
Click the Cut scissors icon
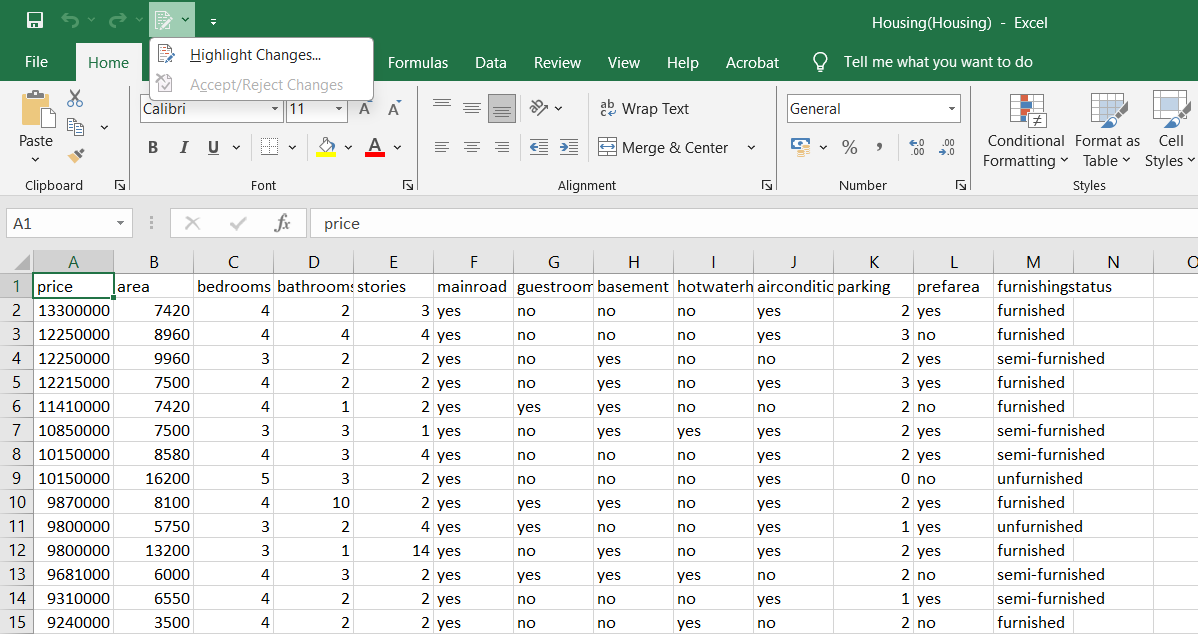point(75,99)
